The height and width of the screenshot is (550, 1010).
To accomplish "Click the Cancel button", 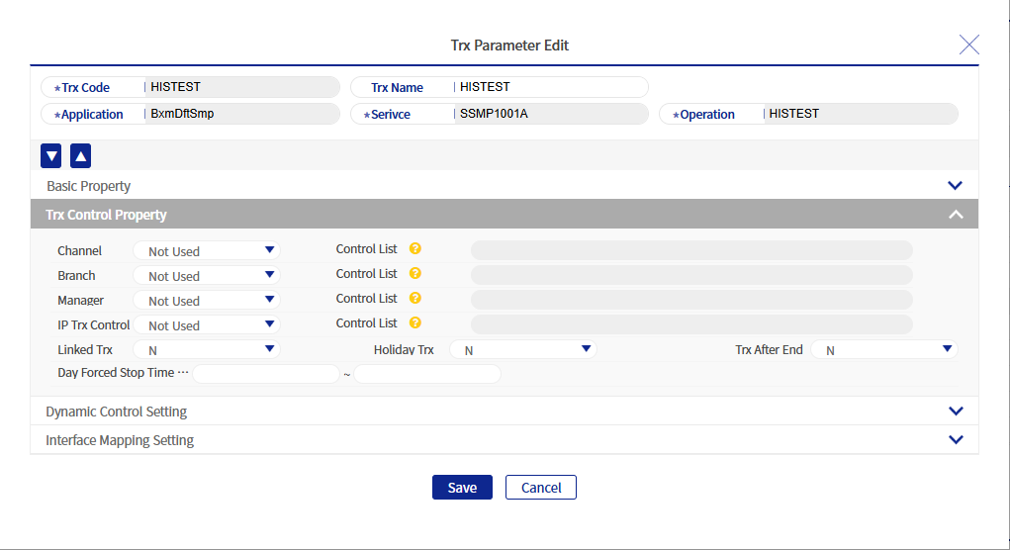I will click(x=541, y=487).
